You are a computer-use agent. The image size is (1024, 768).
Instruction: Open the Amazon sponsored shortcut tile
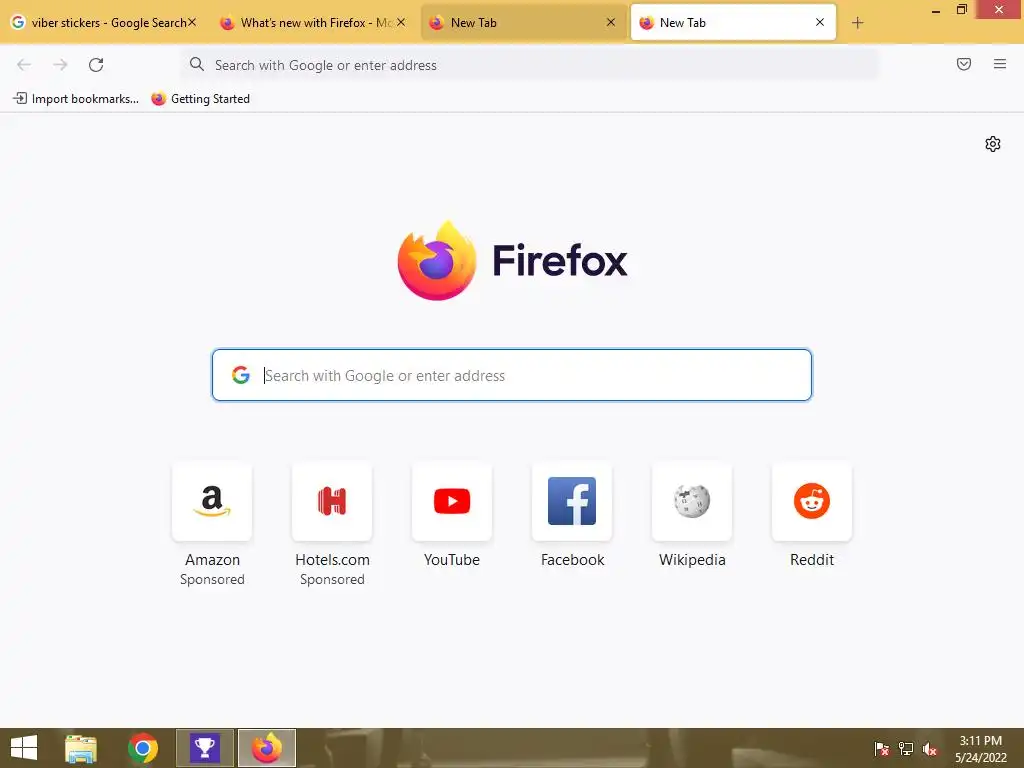[x=212, y=502]
